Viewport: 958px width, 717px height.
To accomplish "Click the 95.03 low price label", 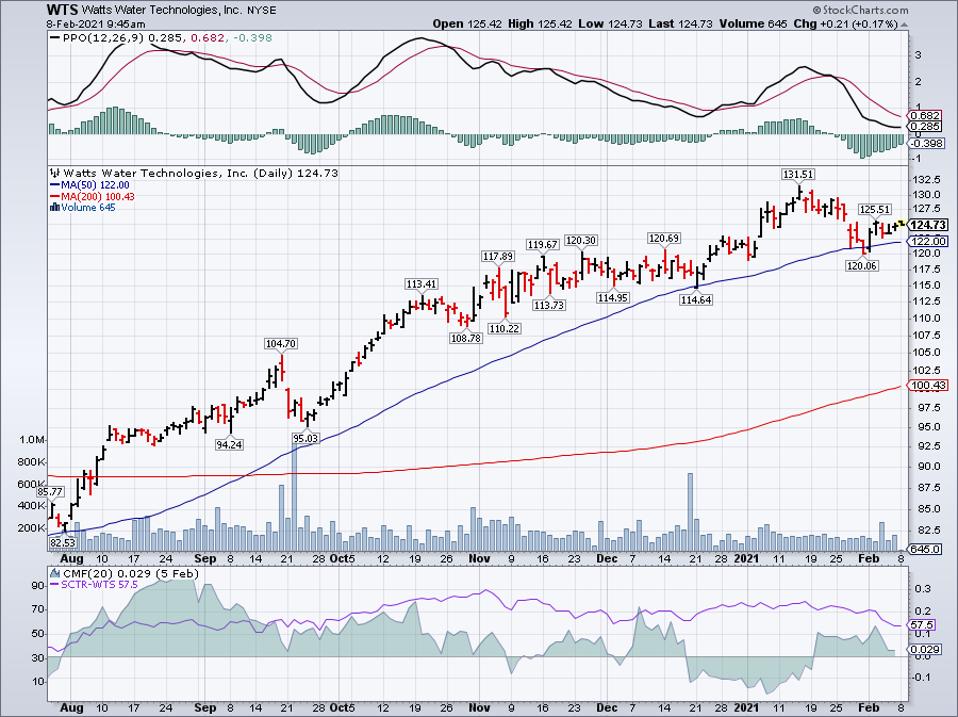I will pyautogui.click(x=305, y=438).
